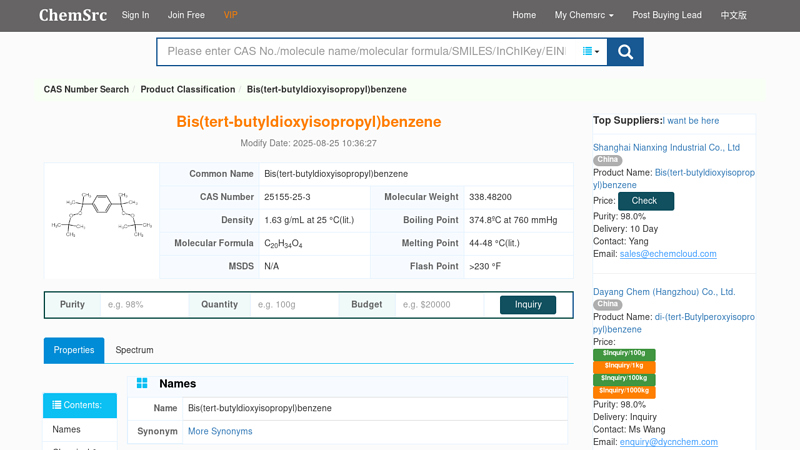Focus the Purity input field
800x450 pixels.
(x=144, y=305)
